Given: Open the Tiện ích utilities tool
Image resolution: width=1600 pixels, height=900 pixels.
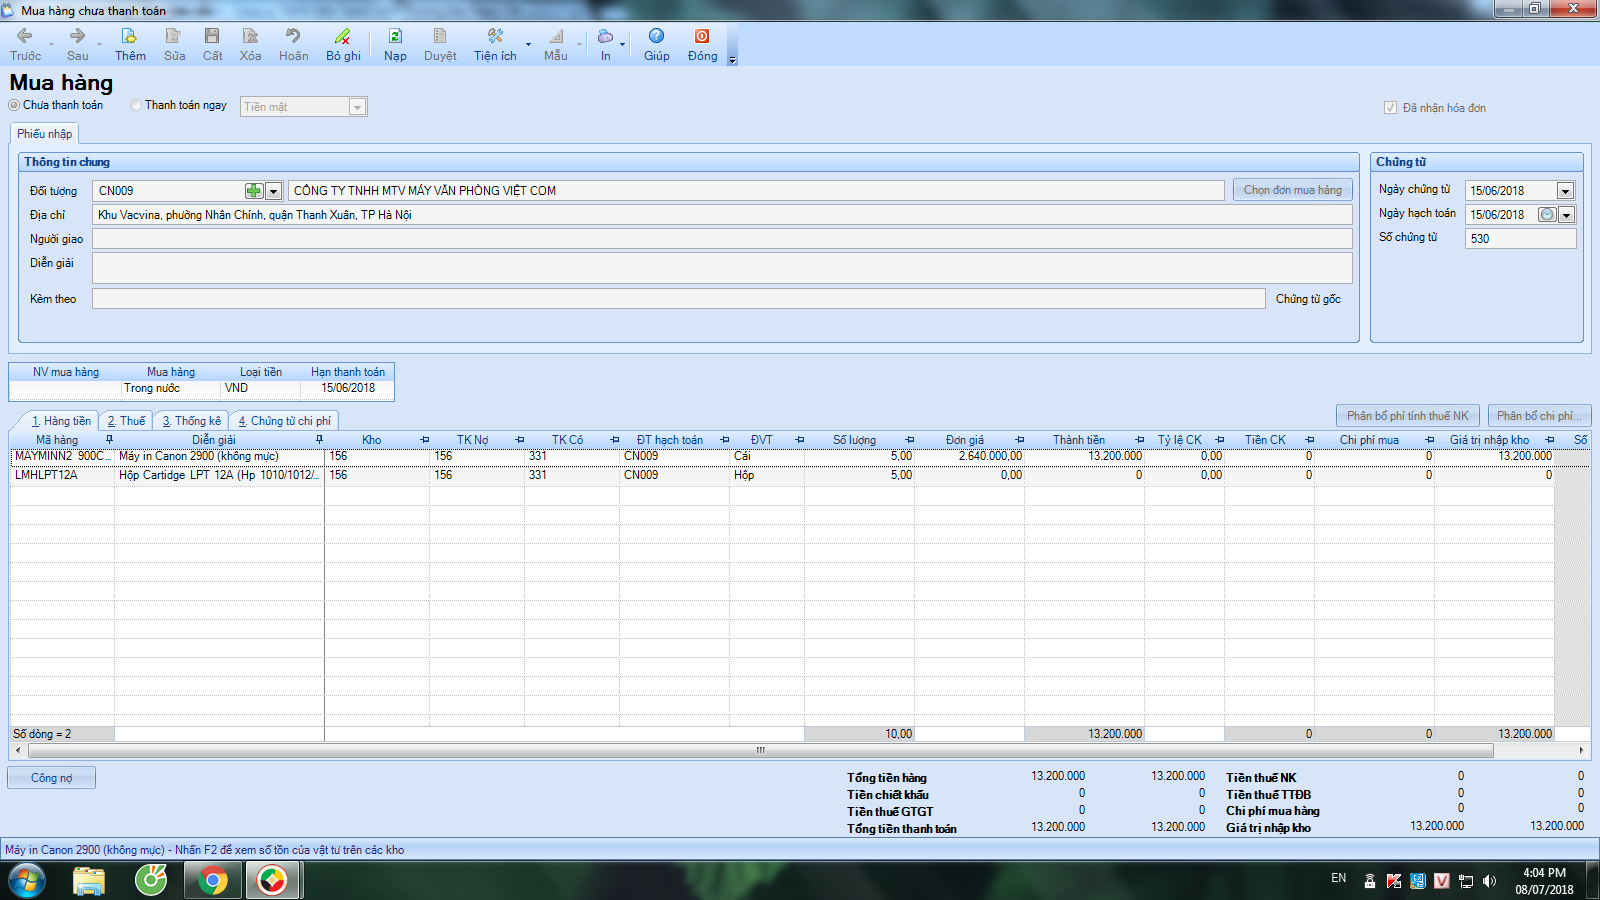Looking at the screenshot, I should coord(495,45).
